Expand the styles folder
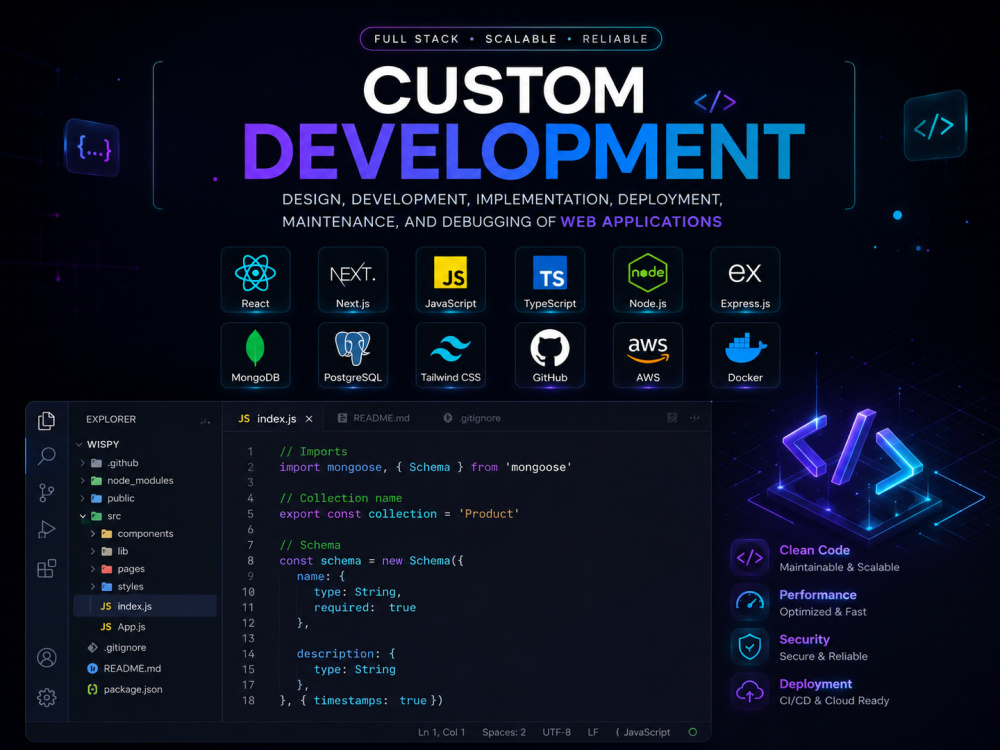1000x750 pixels. tap(93, 587)
